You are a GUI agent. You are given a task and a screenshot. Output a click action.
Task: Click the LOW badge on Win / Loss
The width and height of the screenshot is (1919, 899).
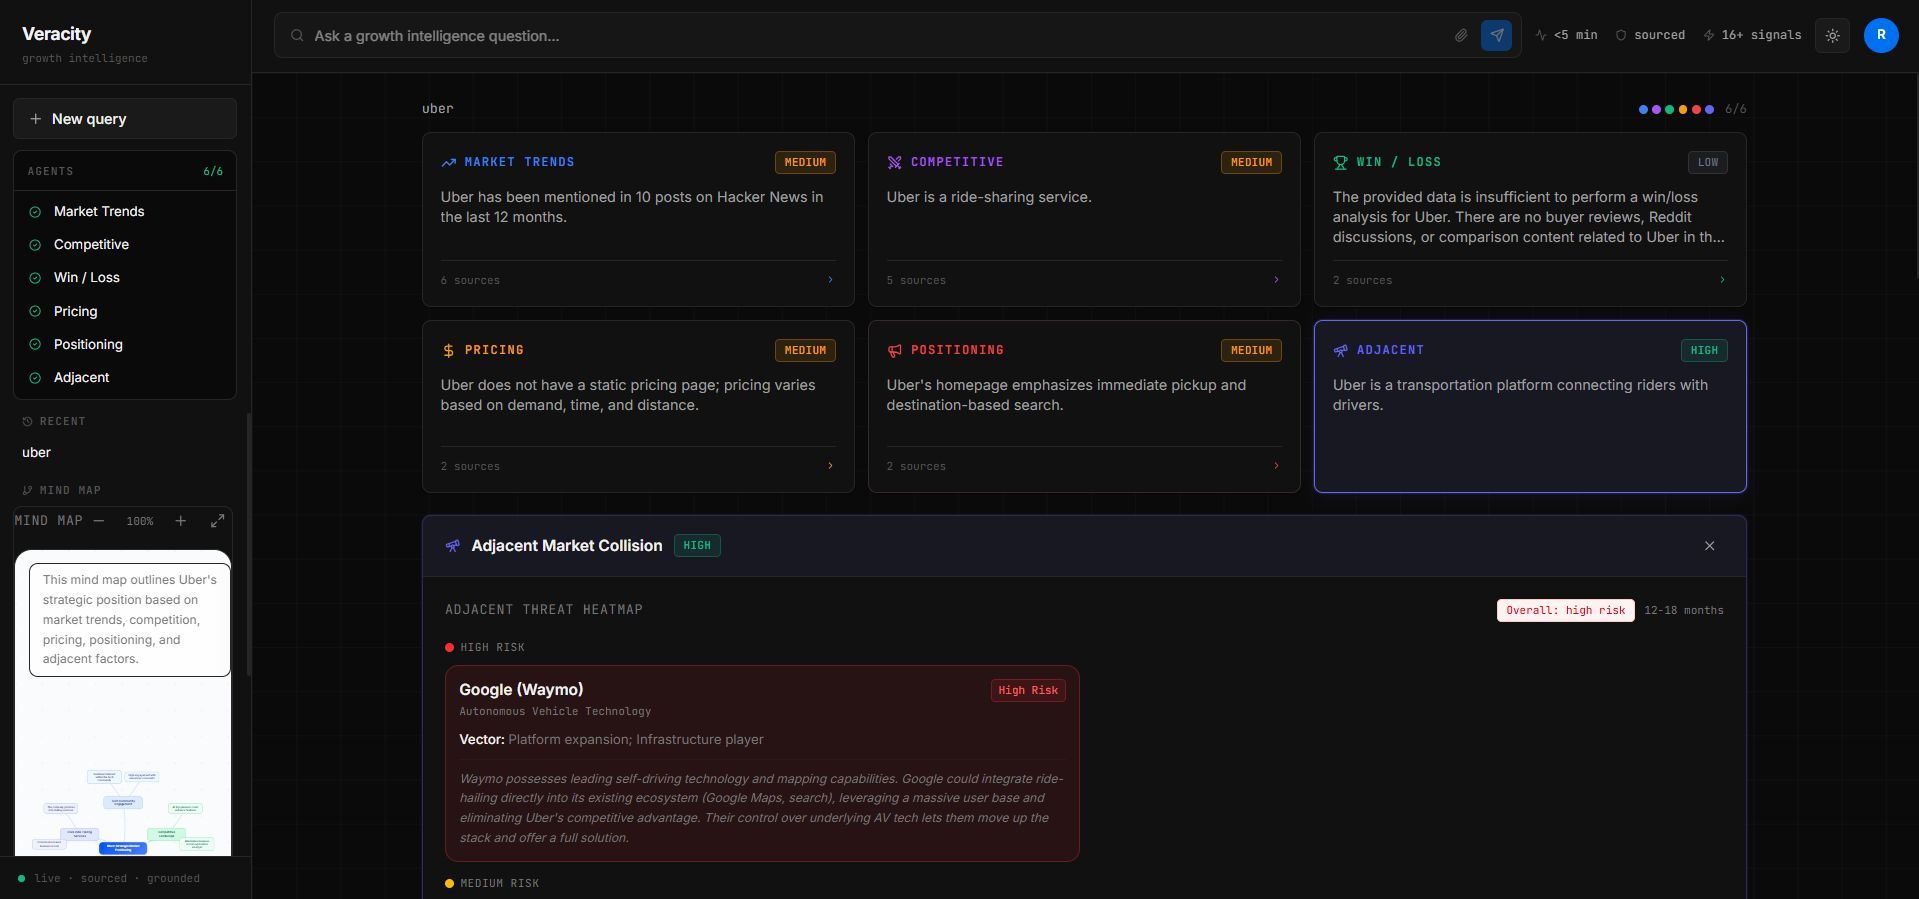click(1707, 162)
